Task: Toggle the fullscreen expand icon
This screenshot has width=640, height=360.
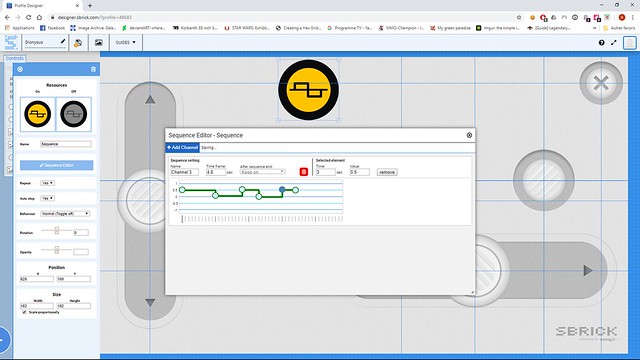Action: tap(614, 42)
